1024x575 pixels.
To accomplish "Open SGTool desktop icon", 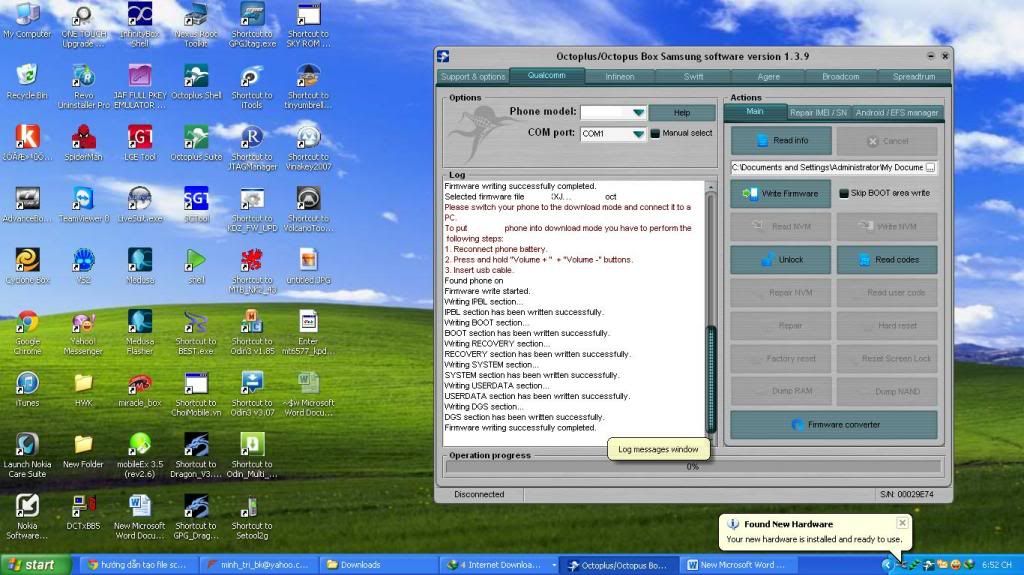I will click(x=196, y=205).
